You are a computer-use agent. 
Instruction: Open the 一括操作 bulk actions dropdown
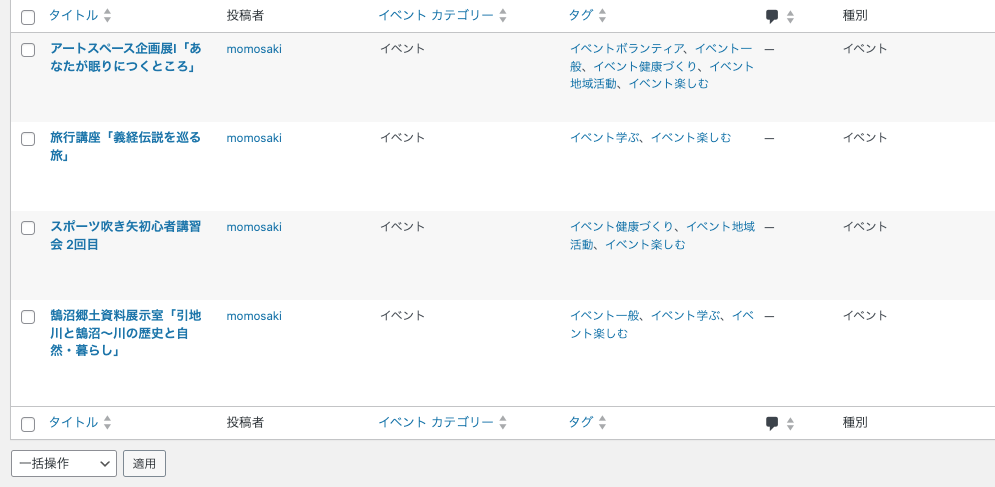[64, 463]
